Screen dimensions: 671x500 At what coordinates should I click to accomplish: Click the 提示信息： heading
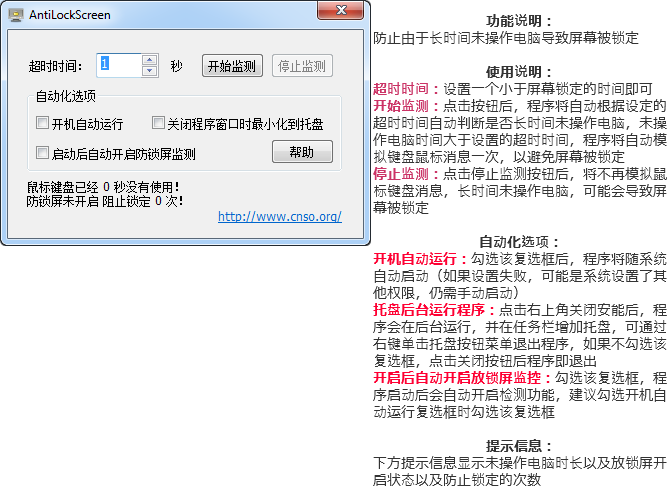click(520, 446)
